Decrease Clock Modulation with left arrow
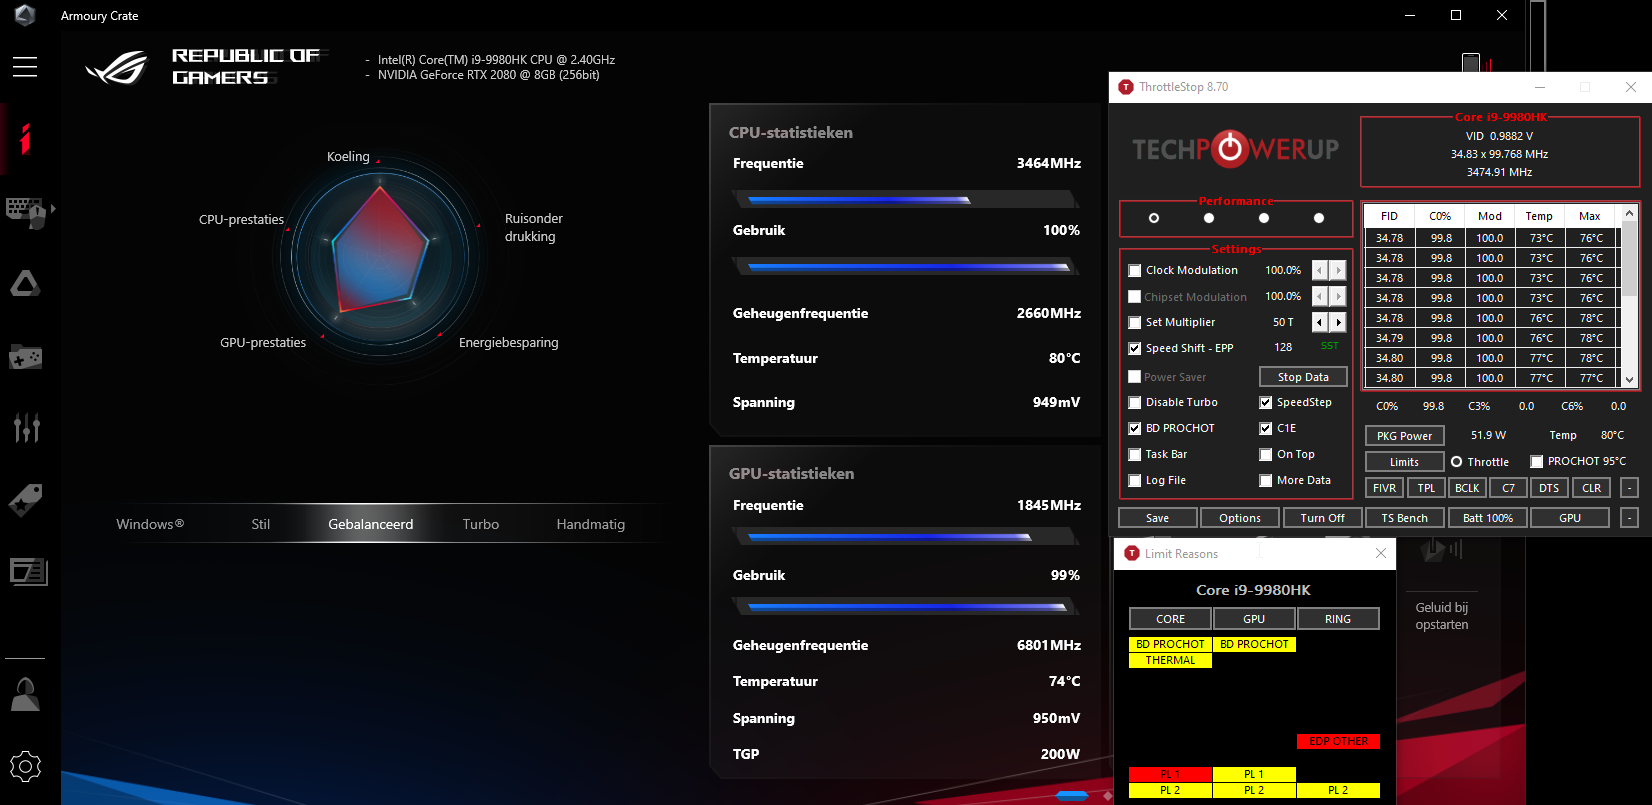The height and width of the screenshot is (805, 1652). pyautogui.click(x=1320, y=271)
